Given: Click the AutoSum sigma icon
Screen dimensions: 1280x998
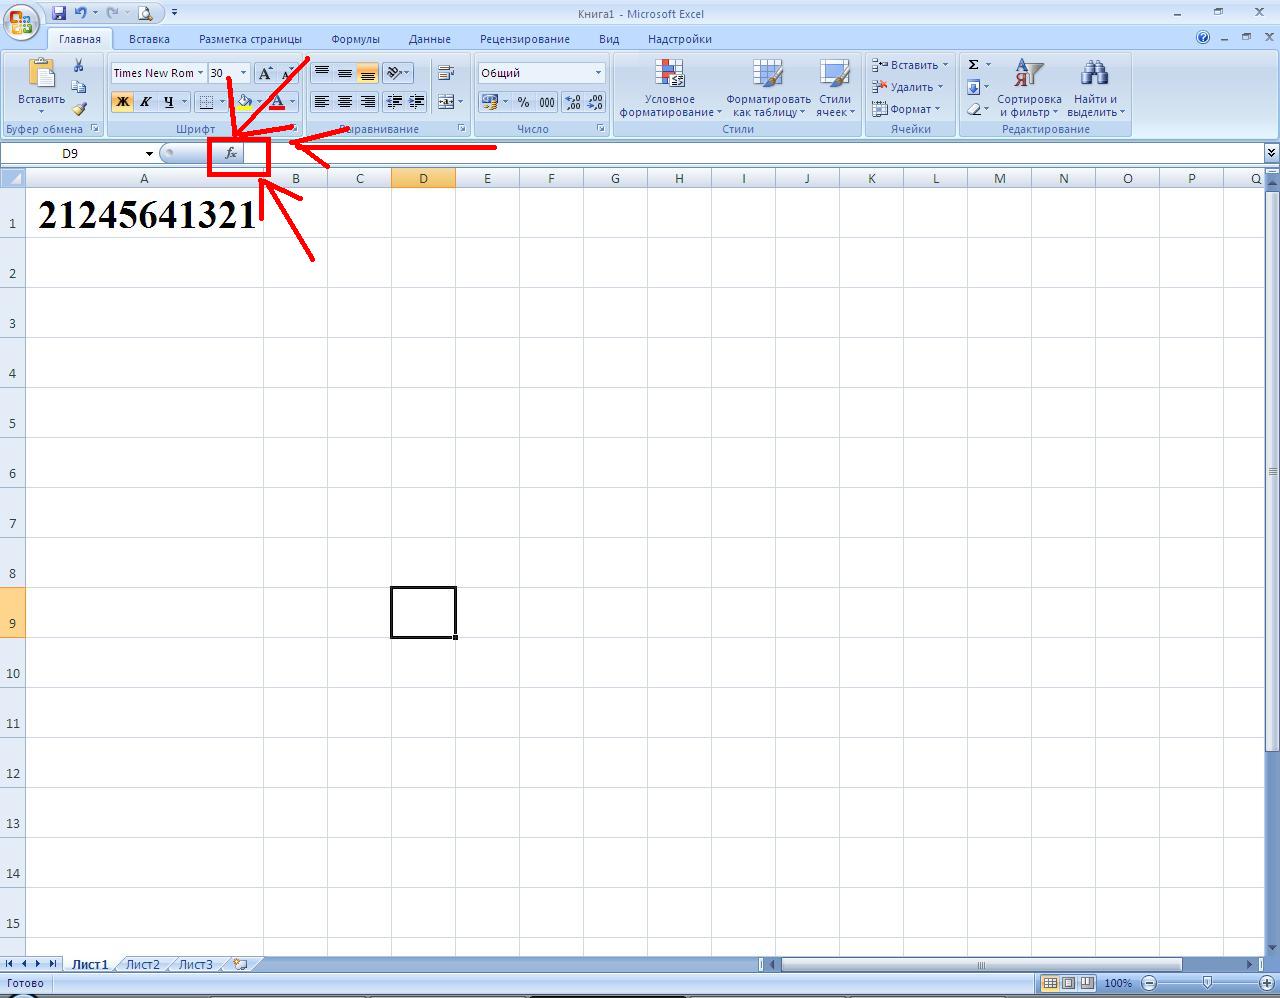Looking at the screenshot, I should point(973,65).
